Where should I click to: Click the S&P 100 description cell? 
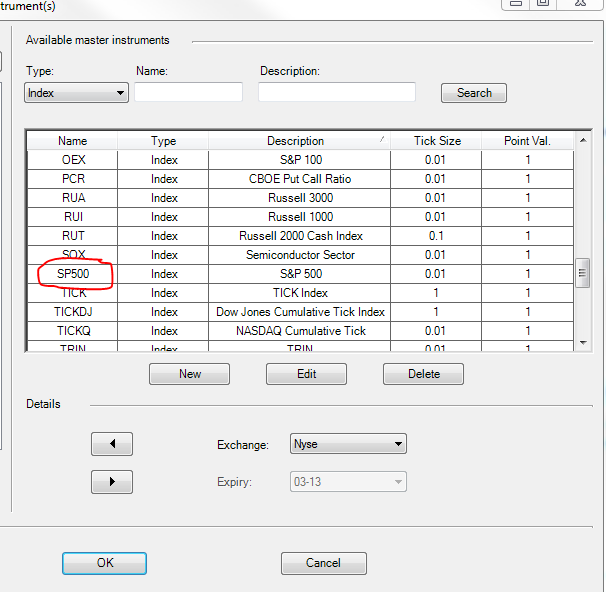[300, 160]
